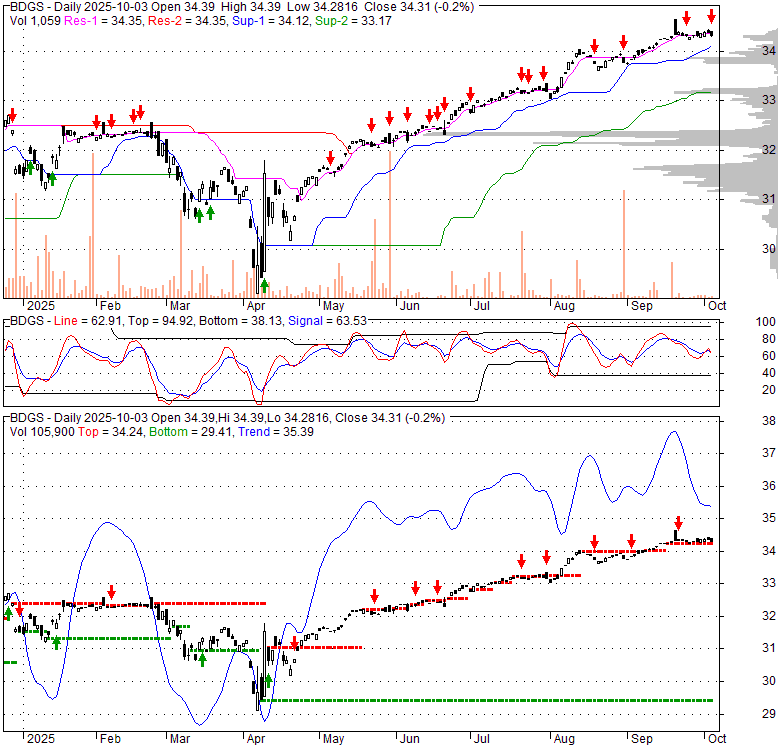Click the red arrow above February in bottom chart

point(112,591)
